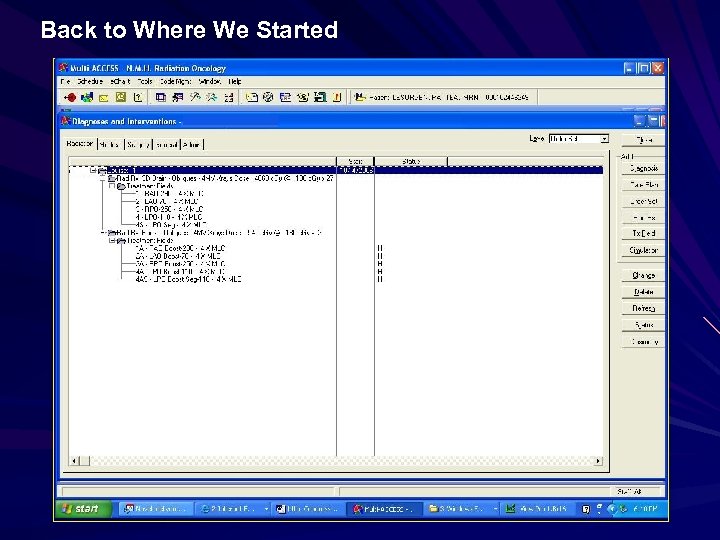This screenshot has width=720, height=540.
Task: Select treatment field row starting with 2 - LAO
Action: coord(167,201)
